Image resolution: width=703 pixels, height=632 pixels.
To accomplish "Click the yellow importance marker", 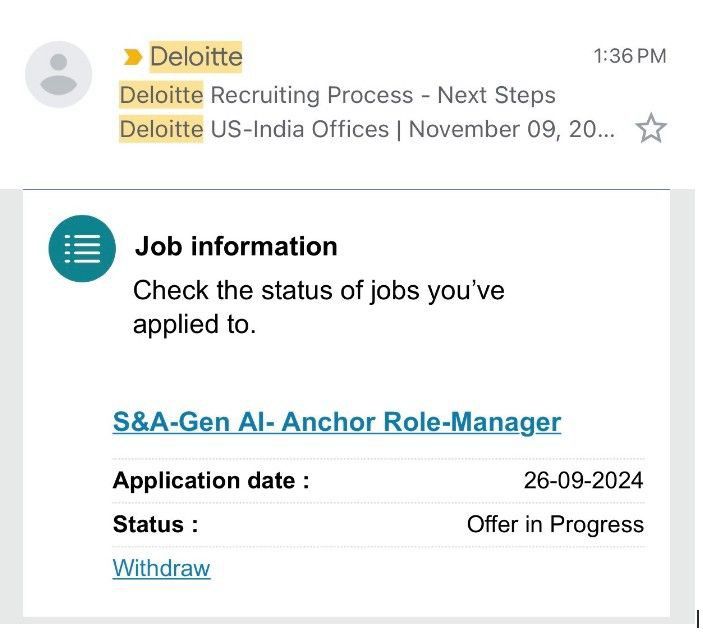I will click(132, 57).
